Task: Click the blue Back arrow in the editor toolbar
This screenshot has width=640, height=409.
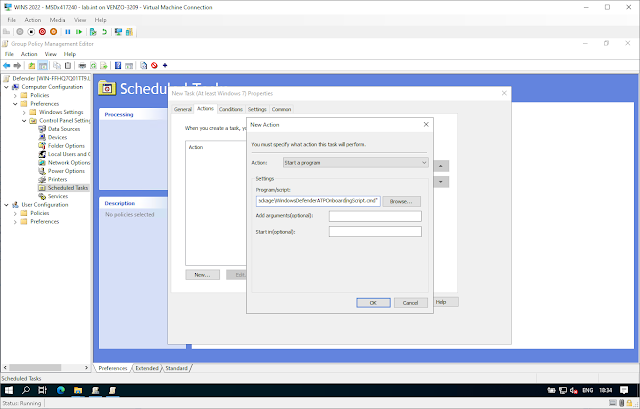Action: point(7,65)
